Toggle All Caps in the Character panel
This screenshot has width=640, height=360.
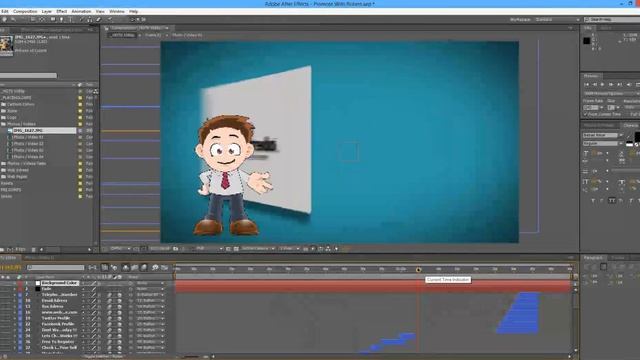click(611, 200)
